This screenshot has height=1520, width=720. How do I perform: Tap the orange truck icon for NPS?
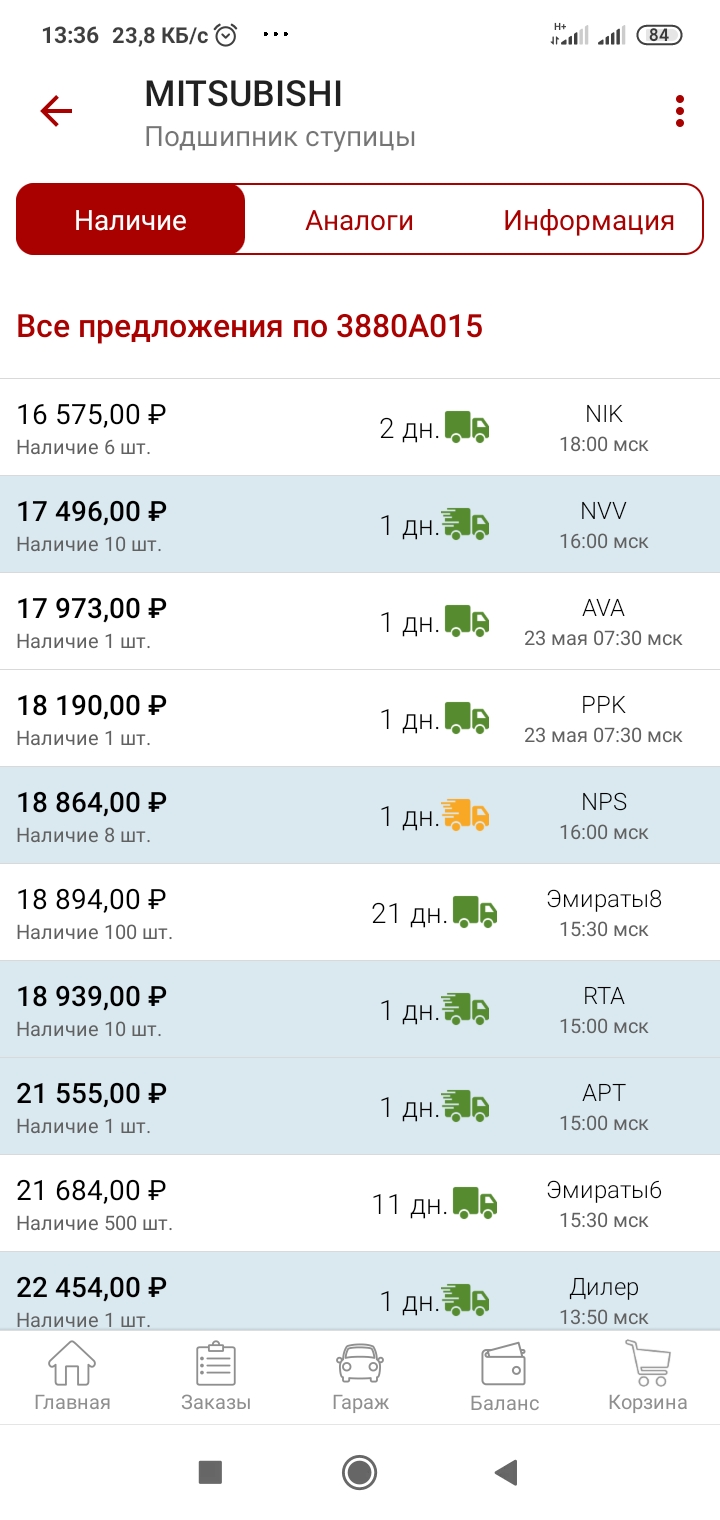pyautogui.click(x=466, y=816)
